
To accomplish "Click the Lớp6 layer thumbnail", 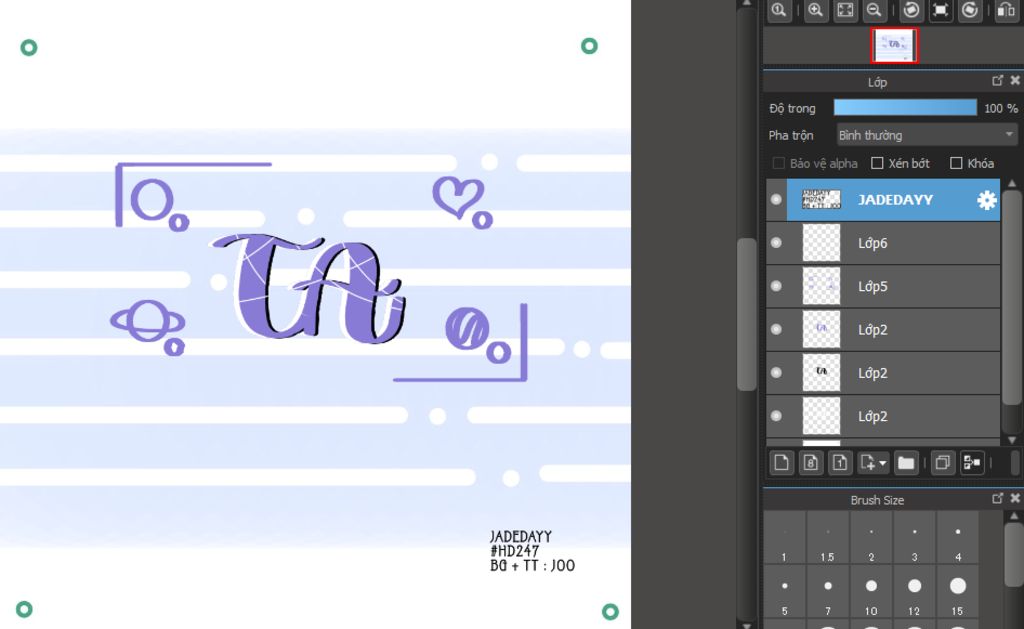I will pyautogui.click(x=821, y=243).
